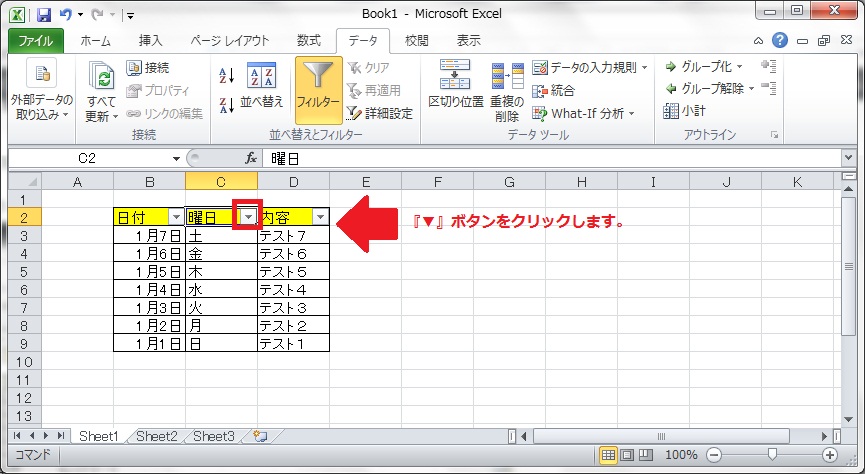Switch to Page Break Preview
This screenshot has width=865, height=474.
coord(645,455)
